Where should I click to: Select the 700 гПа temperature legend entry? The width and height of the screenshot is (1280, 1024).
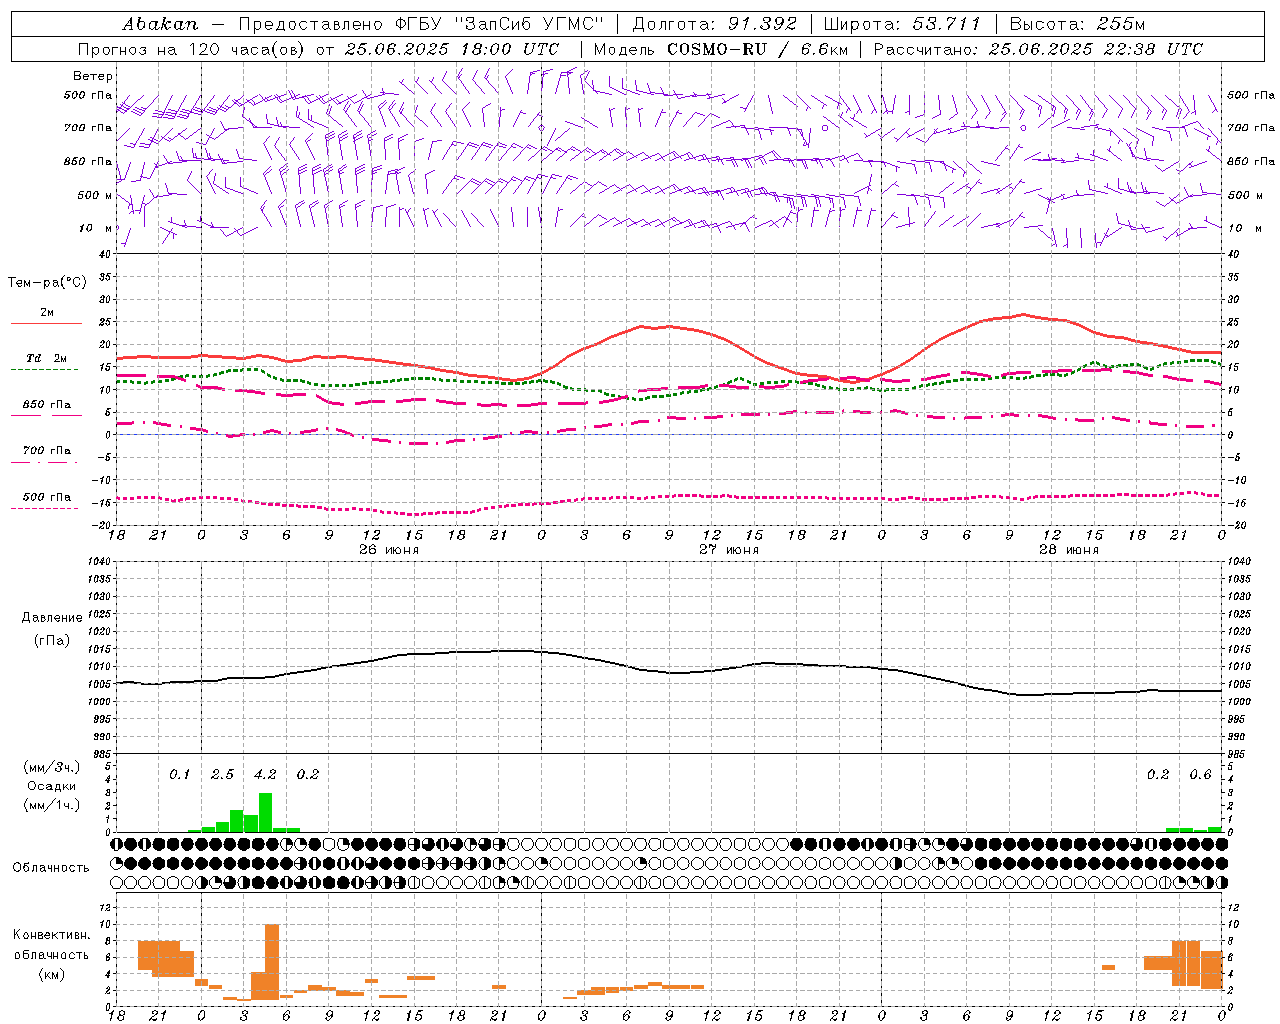pyautogui.click(x=46, y=451)
